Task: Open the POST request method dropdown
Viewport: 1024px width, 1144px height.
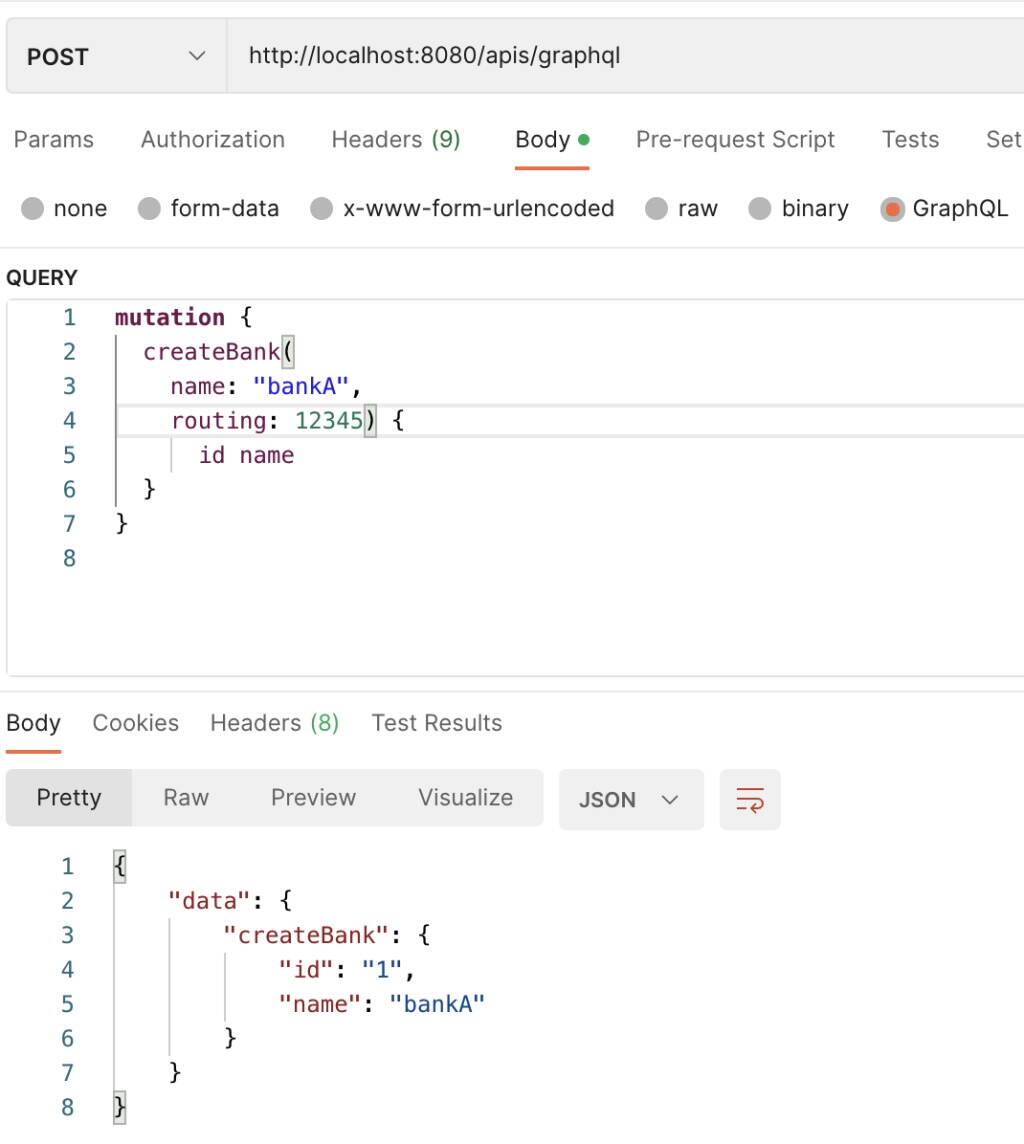Action: [x=115, y=56]
